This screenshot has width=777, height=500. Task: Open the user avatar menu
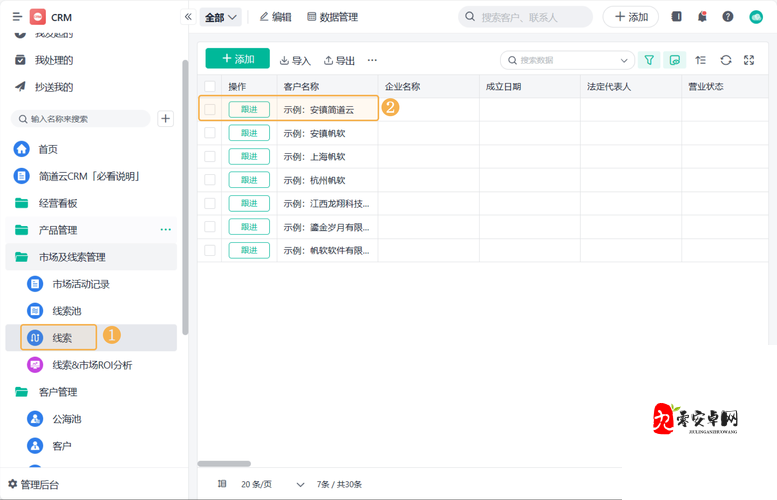(x=756, y=17)
